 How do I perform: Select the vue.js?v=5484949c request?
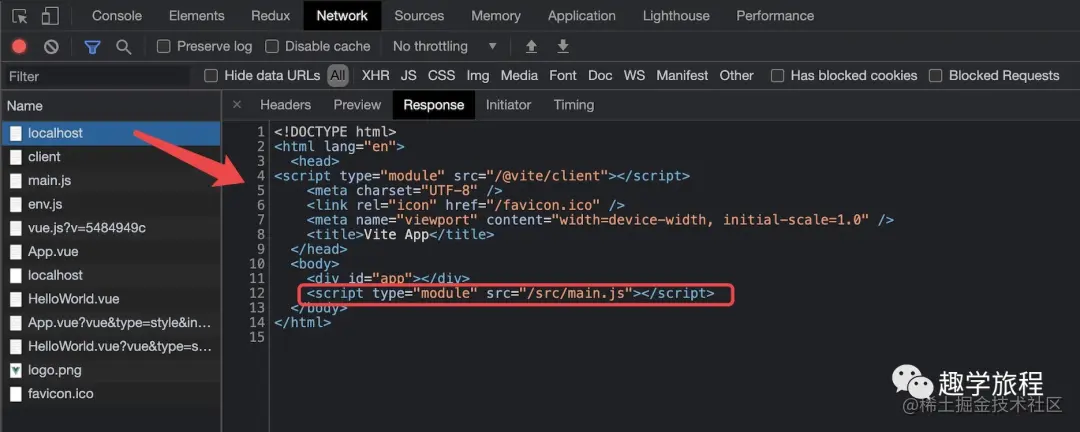[110, 228]
